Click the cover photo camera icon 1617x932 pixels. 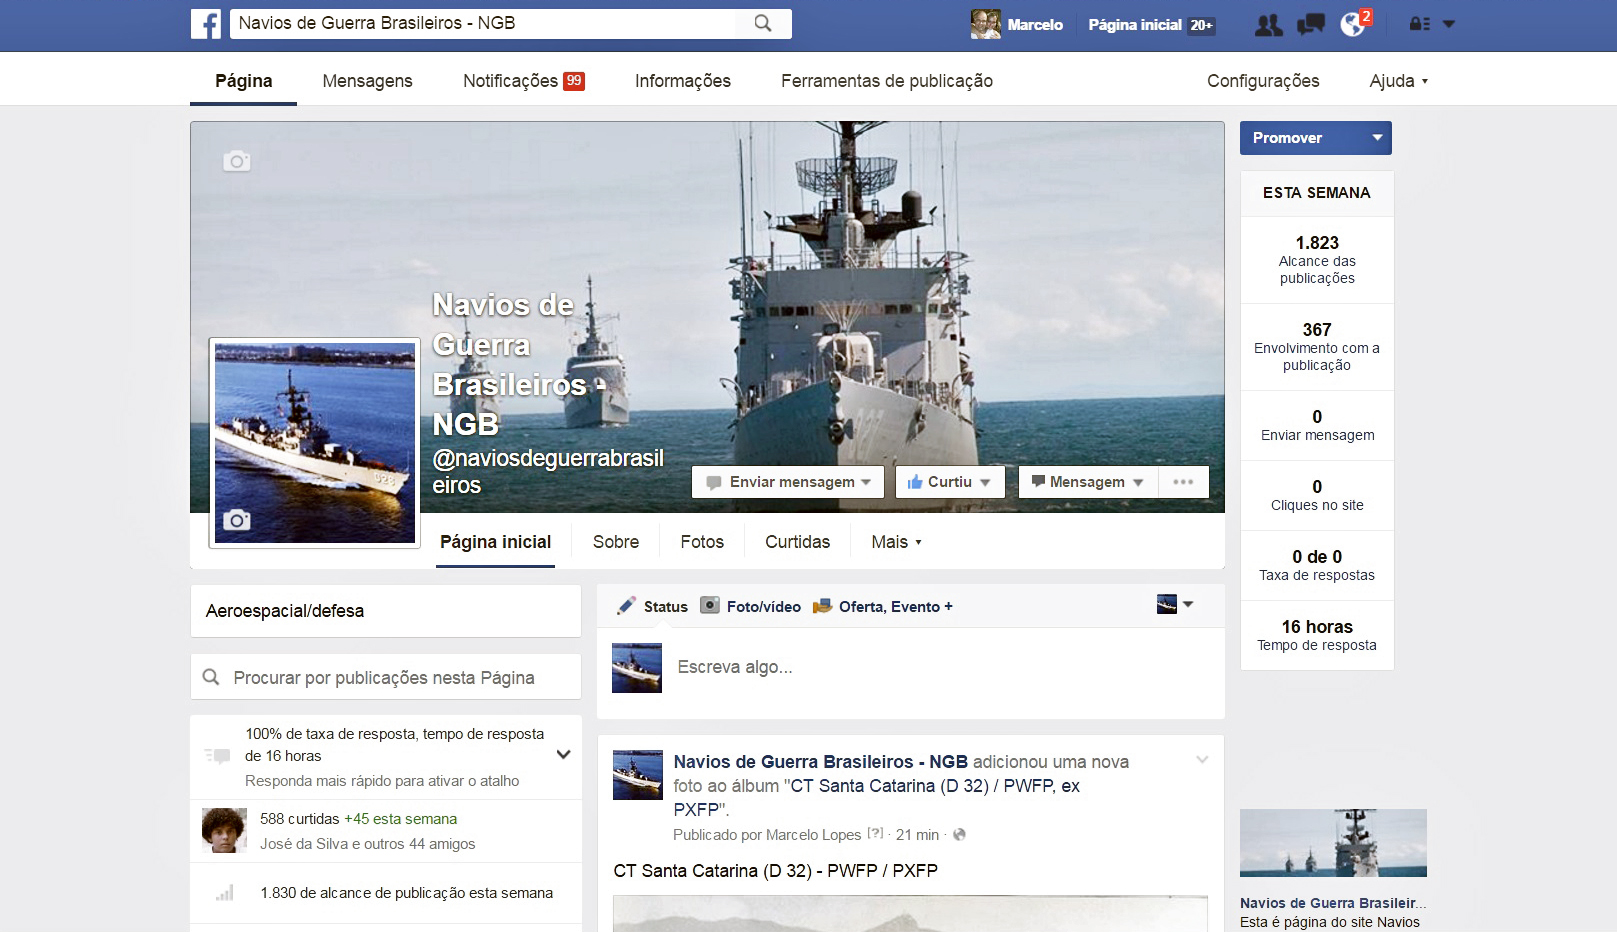[x=237, y=161]
